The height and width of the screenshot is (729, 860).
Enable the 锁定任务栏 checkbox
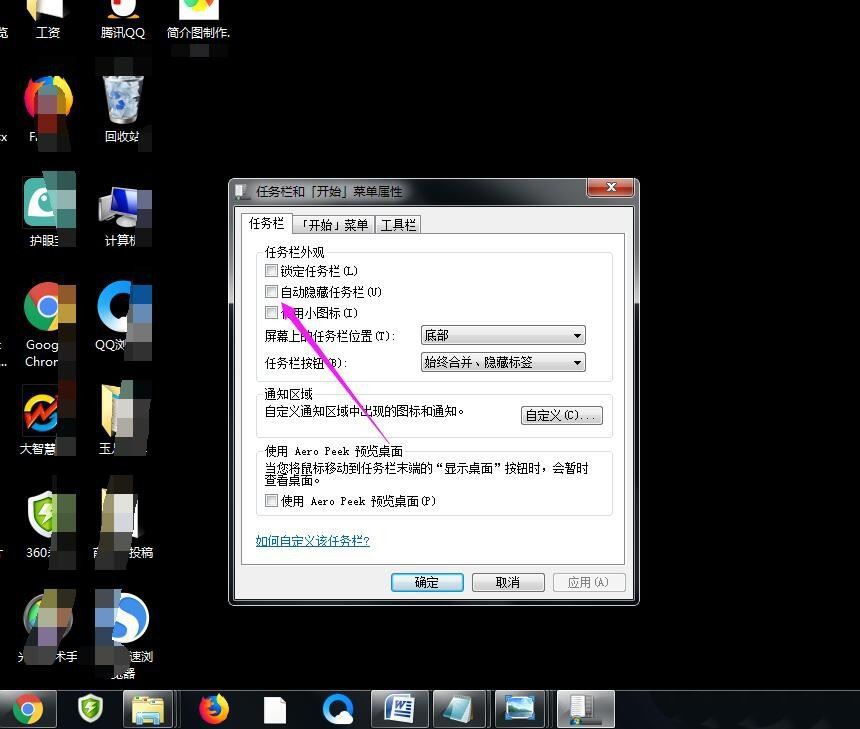(x=271, y=270)
